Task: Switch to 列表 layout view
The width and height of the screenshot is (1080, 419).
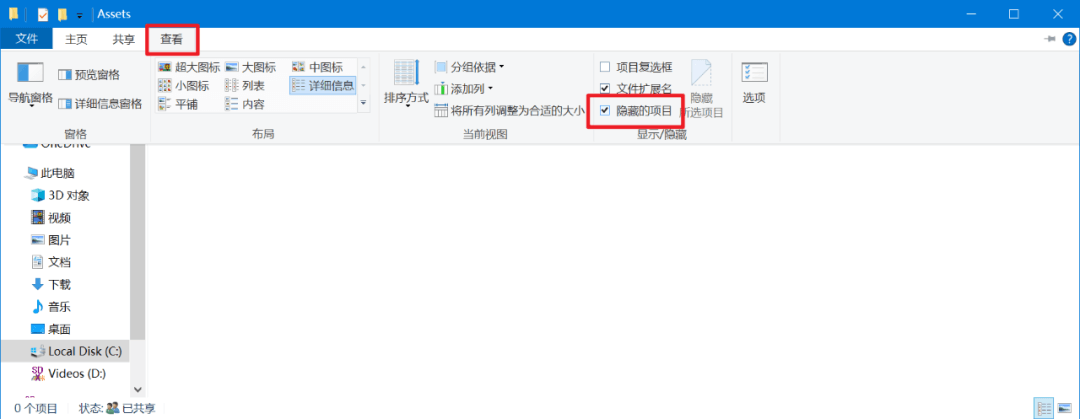Action: (245, 85)
